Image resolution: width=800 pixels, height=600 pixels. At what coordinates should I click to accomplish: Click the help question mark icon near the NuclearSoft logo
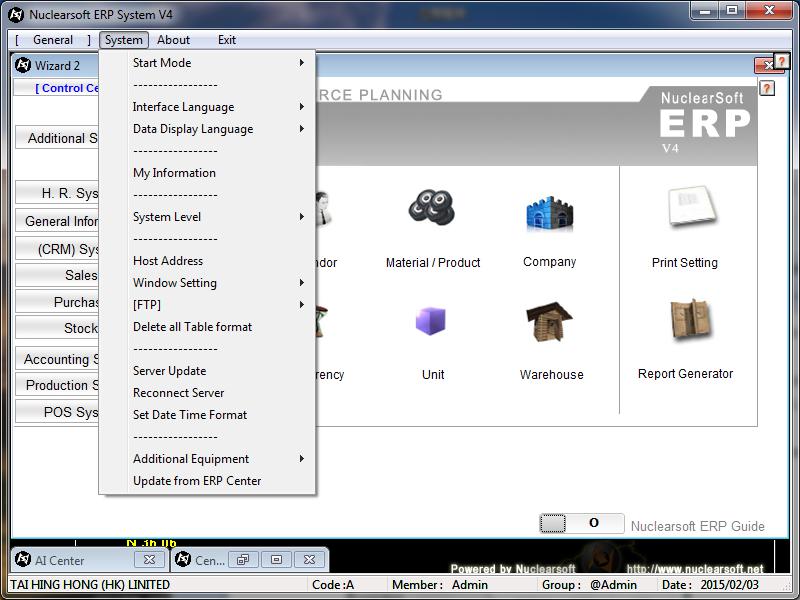[766, 88]
